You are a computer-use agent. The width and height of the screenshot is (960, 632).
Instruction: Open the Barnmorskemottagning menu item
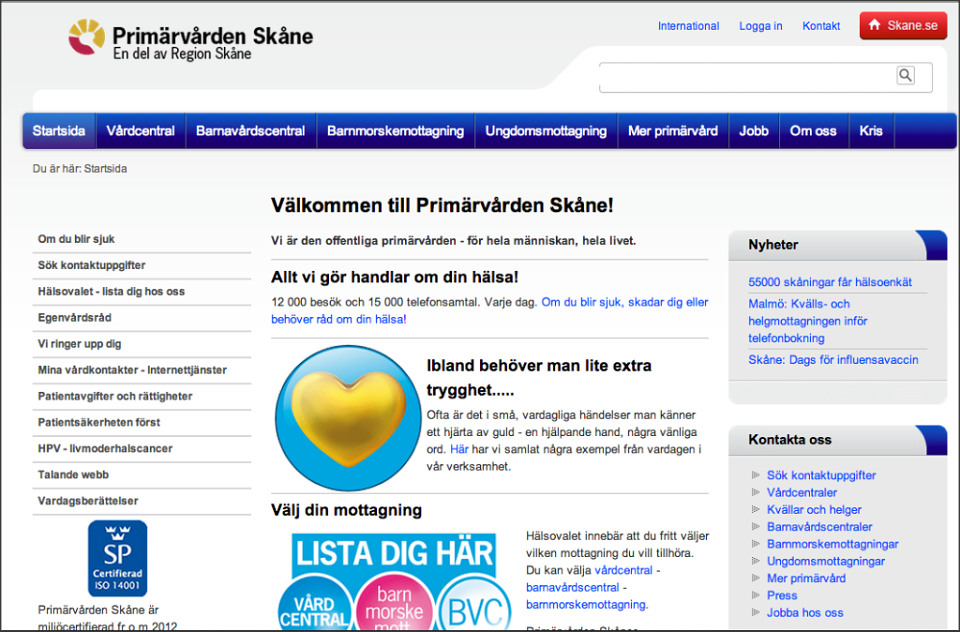396,130
